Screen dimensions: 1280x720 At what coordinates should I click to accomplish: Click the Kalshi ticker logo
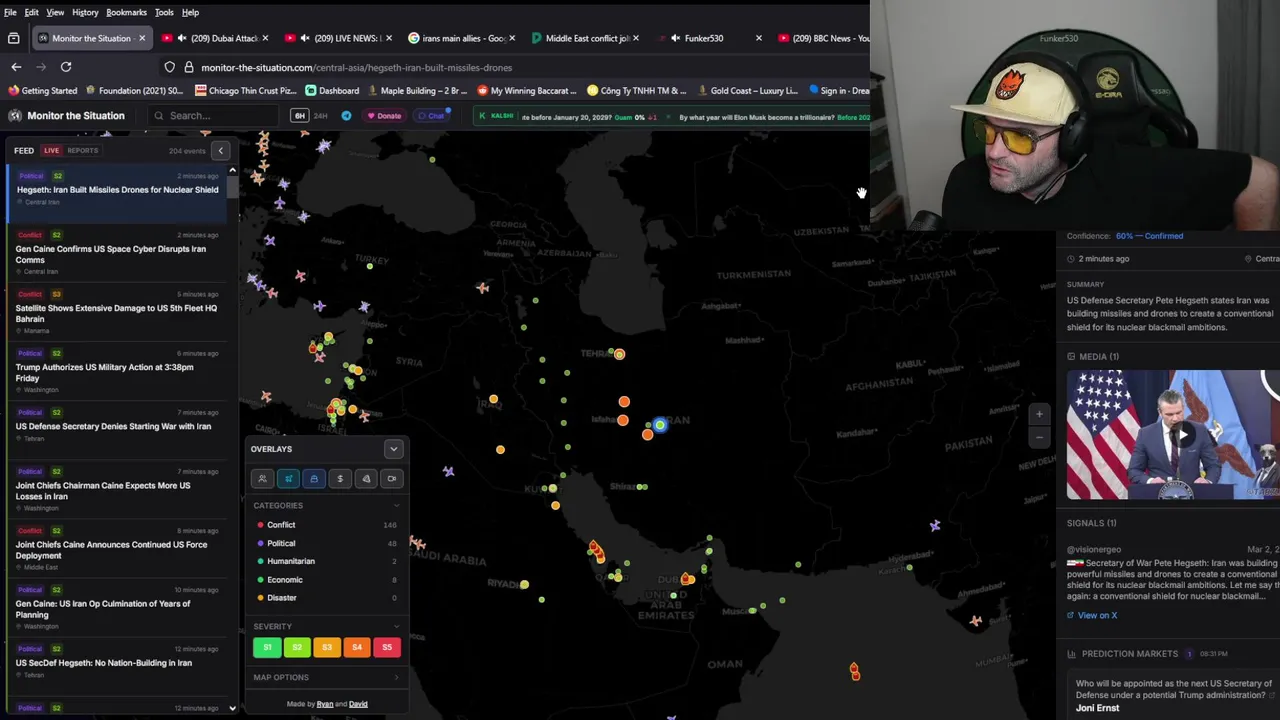[497, 116]
